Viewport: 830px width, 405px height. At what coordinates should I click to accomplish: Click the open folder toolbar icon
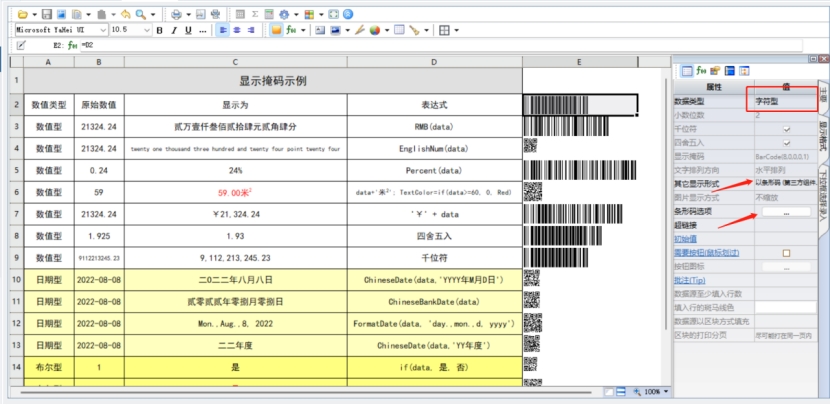click(23, 14)
